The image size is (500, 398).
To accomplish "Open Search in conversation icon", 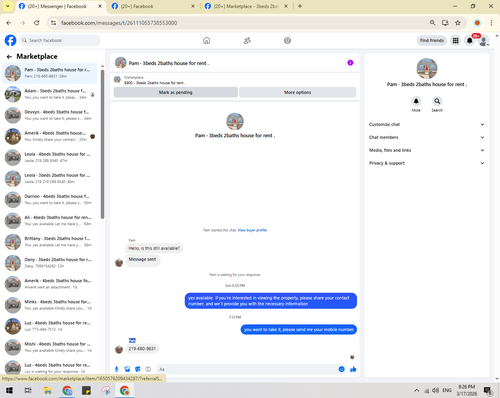I will [437, 101].
